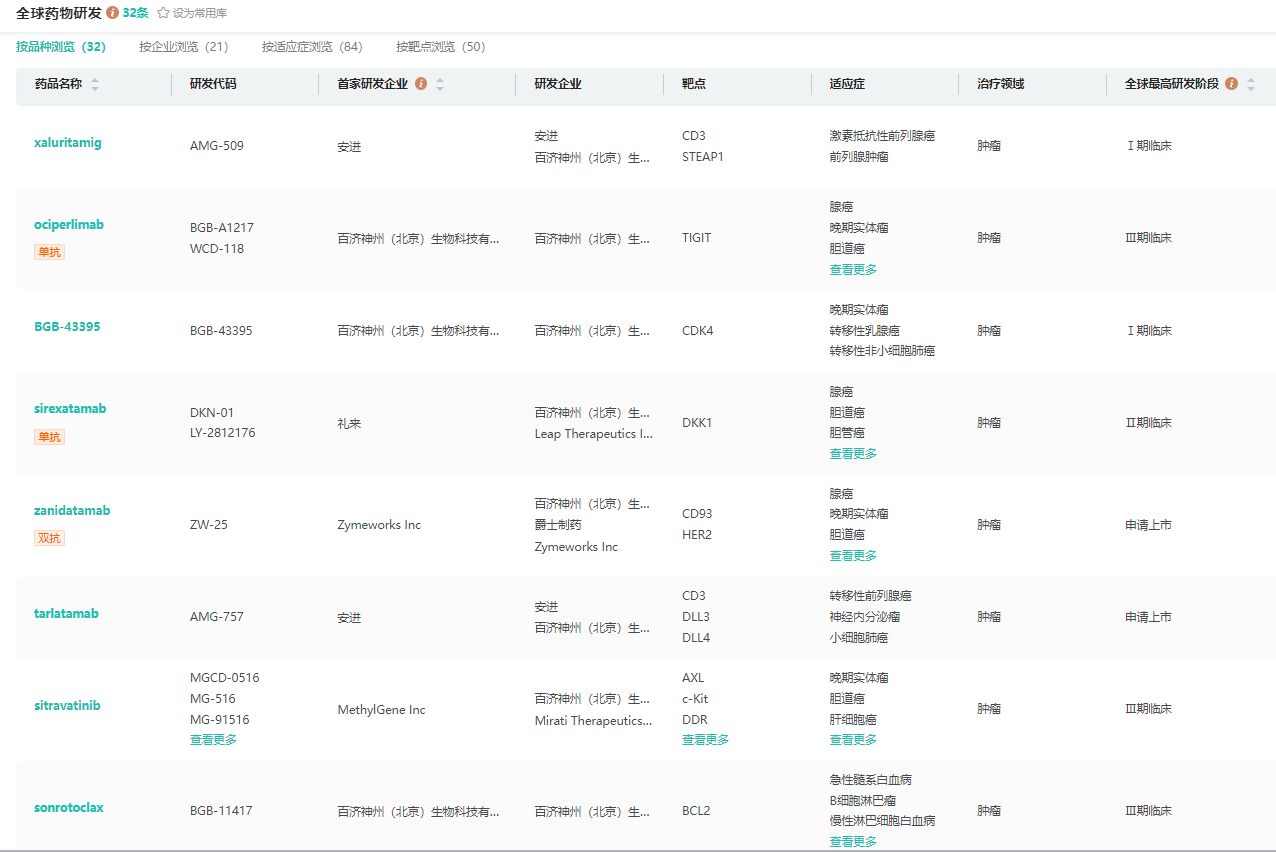Open the tarlatamab drug link
The image size is (1276, 852).
click(x=66, y=614)
